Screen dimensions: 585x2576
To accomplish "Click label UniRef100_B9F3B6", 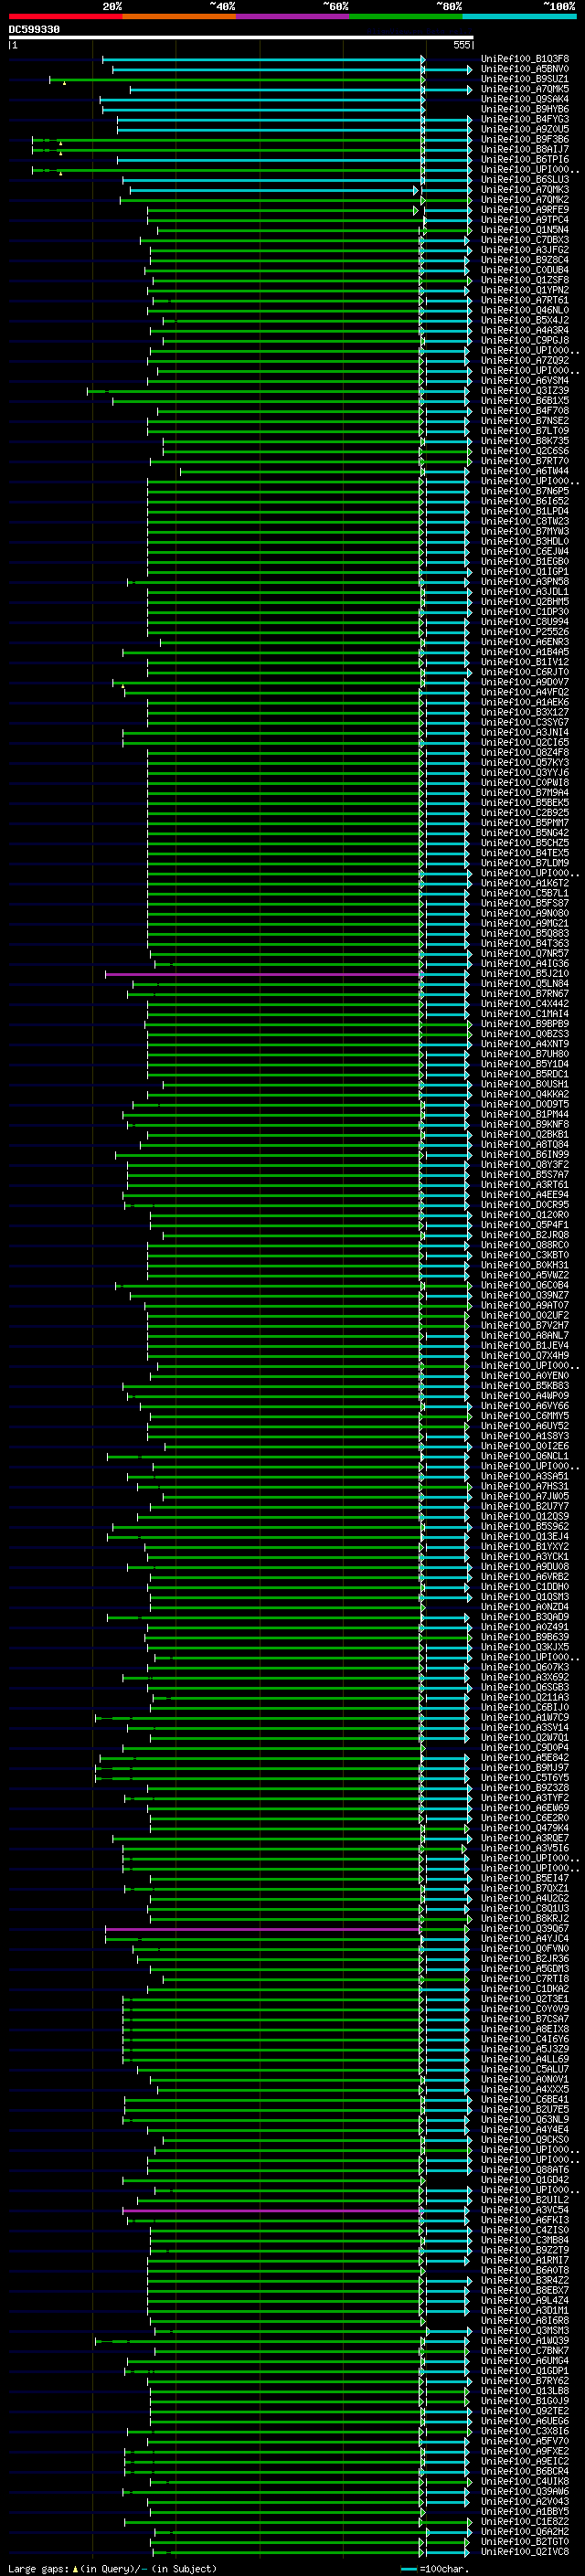I will 524,139.
